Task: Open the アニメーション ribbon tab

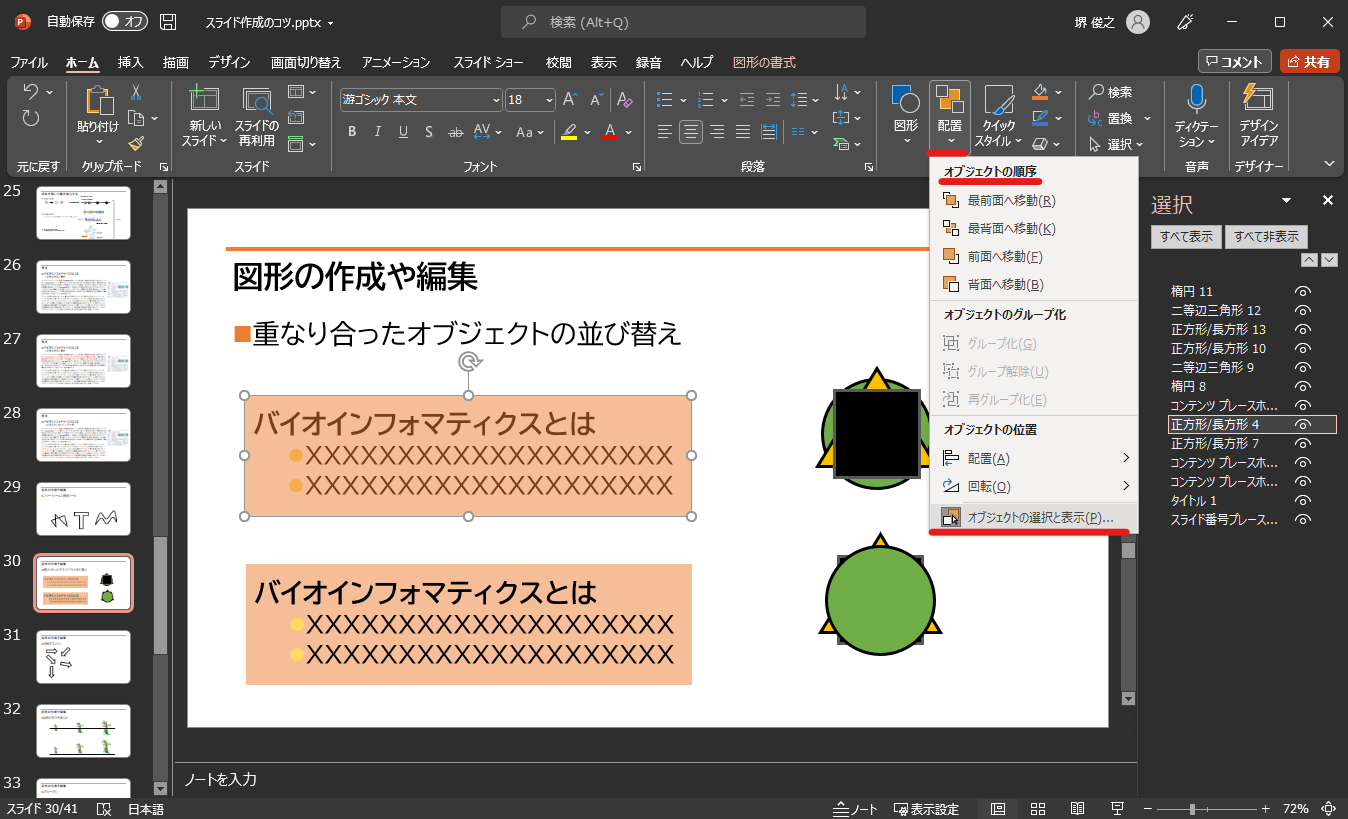Action: 396,62
